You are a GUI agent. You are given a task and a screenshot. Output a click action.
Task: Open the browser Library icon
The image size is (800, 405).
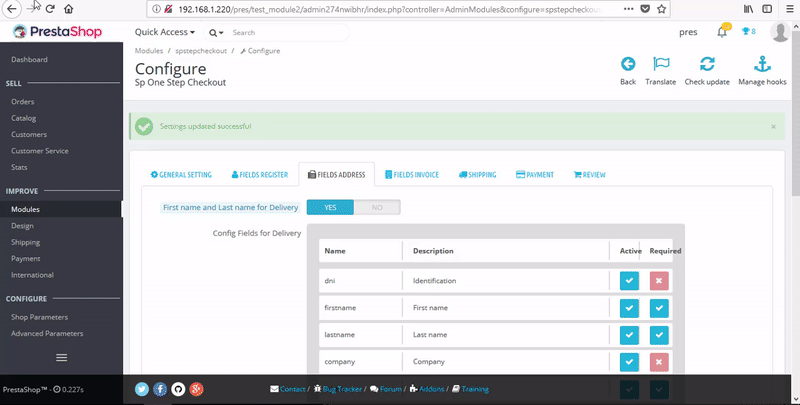point(748,9)
